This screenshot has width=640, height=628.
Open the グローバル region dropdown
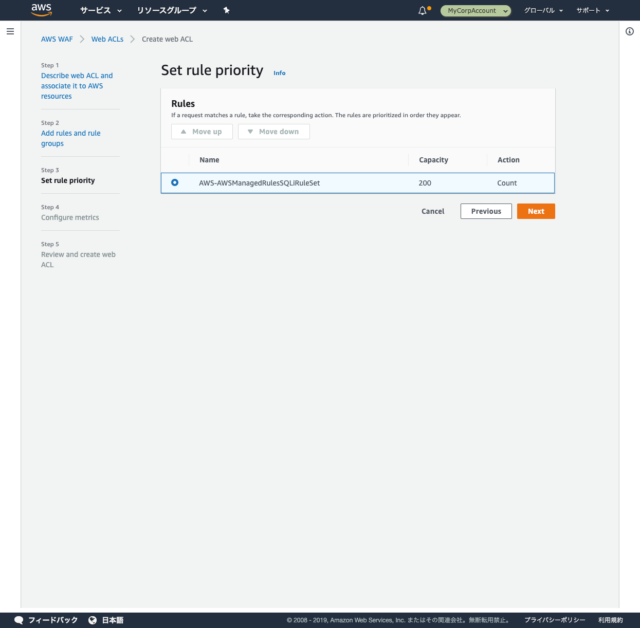pos(543,11)
